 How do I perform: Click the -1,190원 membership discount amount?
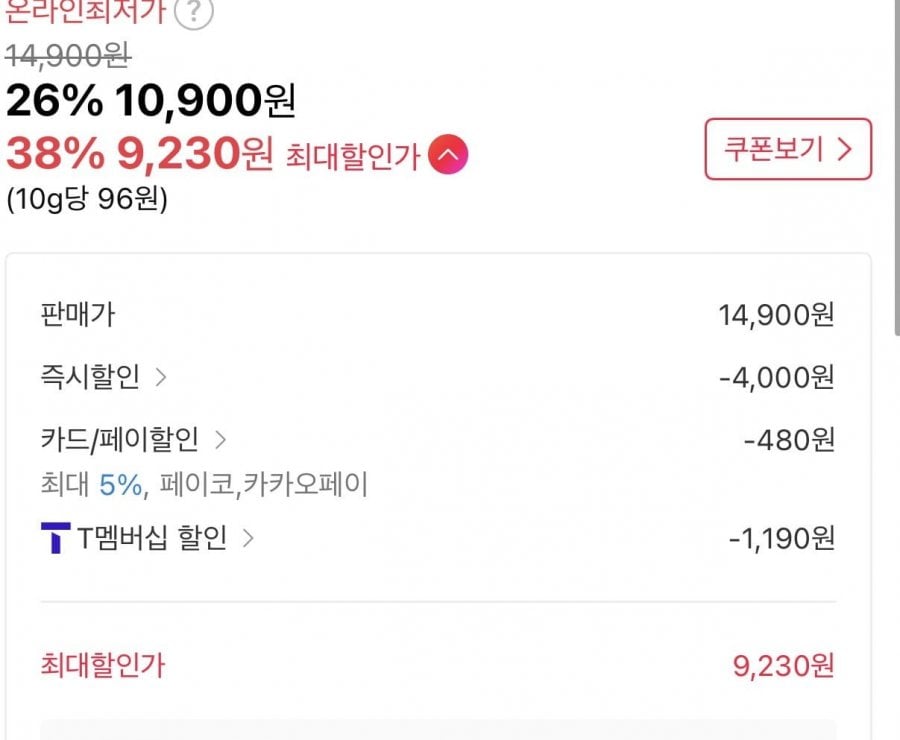point(781,538)
